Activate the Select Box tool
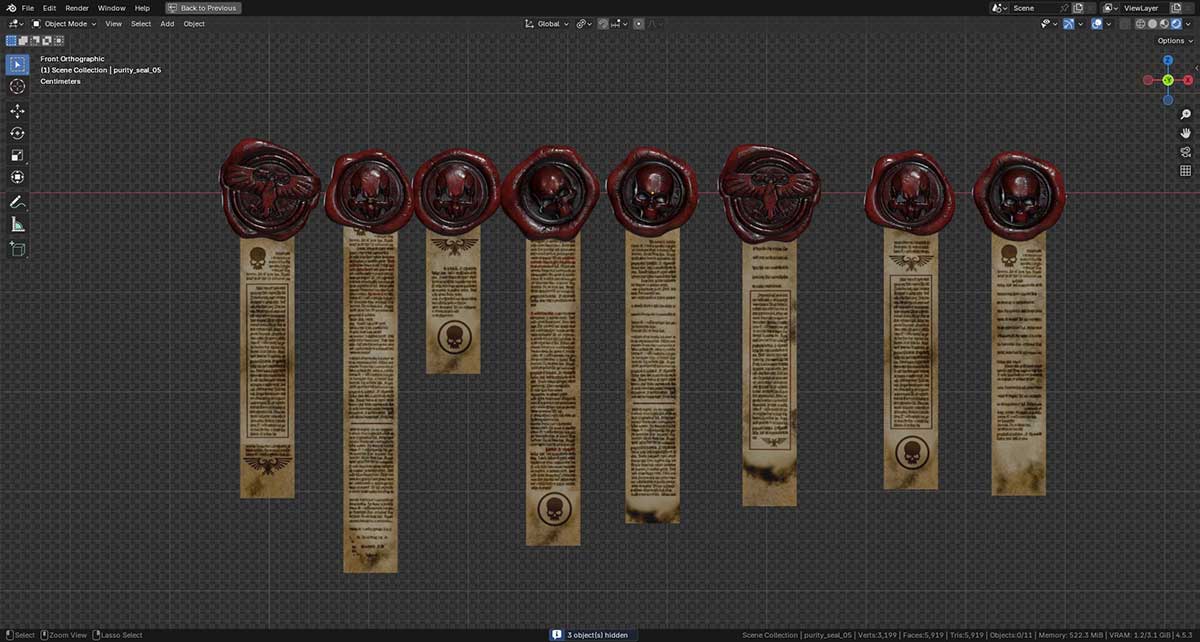This screenshot has height=642, width=1200. (x=17, y=65)
